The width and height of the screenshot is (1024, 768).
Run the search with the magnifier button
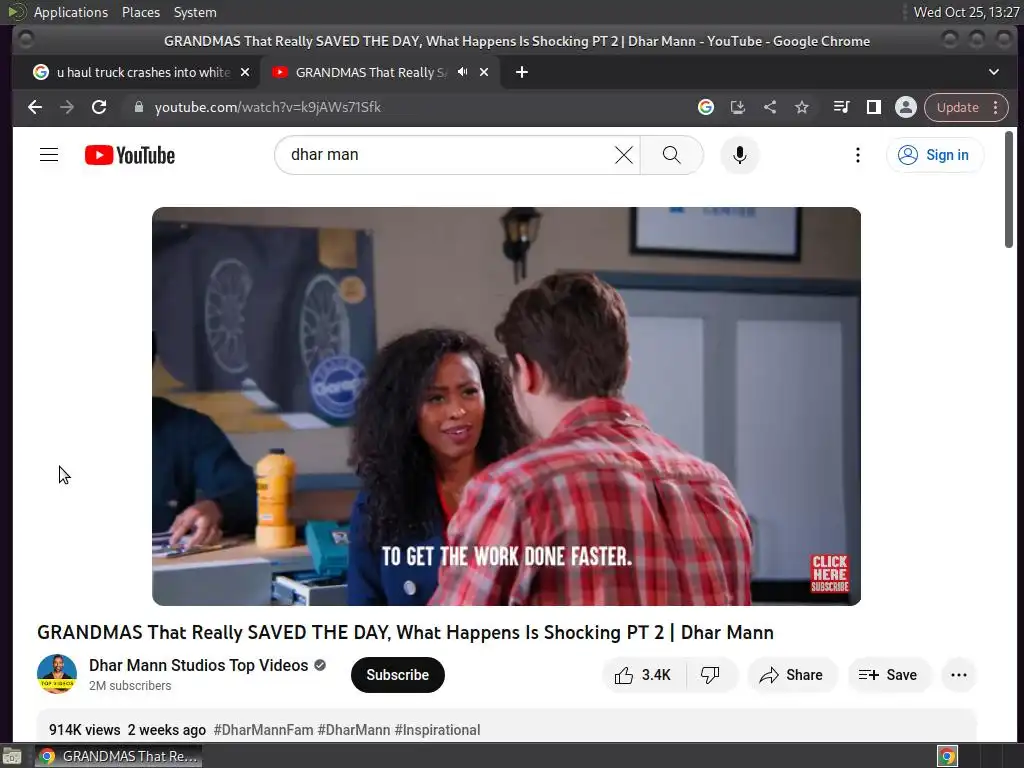point(671,155)
